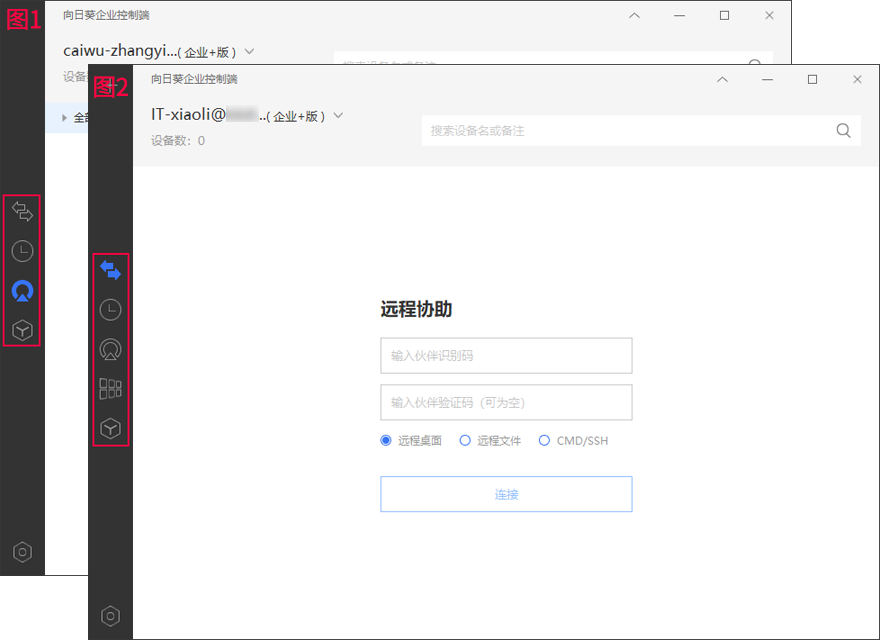This screenshot has height=640, width=880.
Task: Click the magnifier search icon in IT-xiaoli window
Action: click(x=843, y=131)
